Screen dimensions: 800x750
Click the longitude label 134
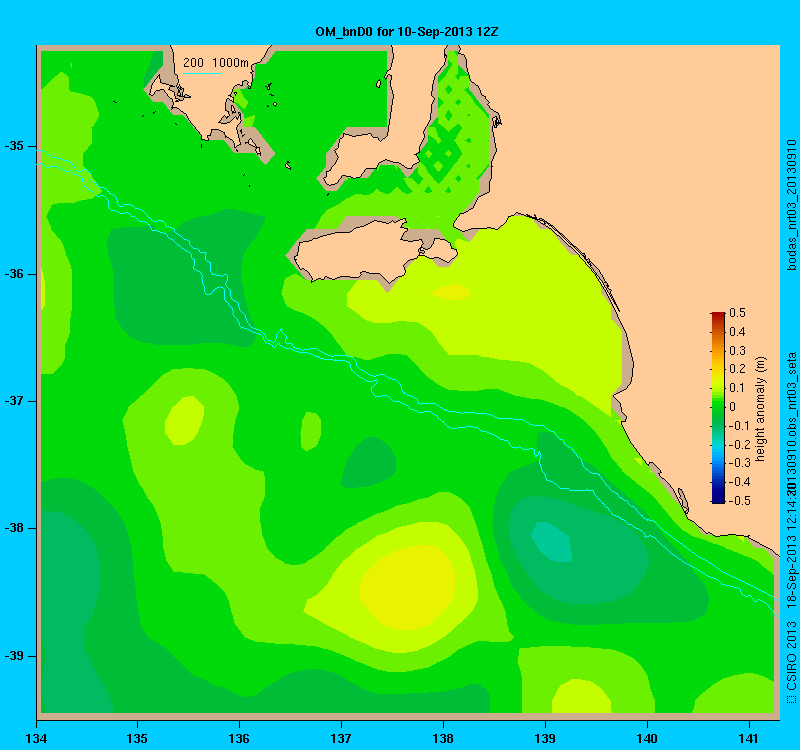36,739
